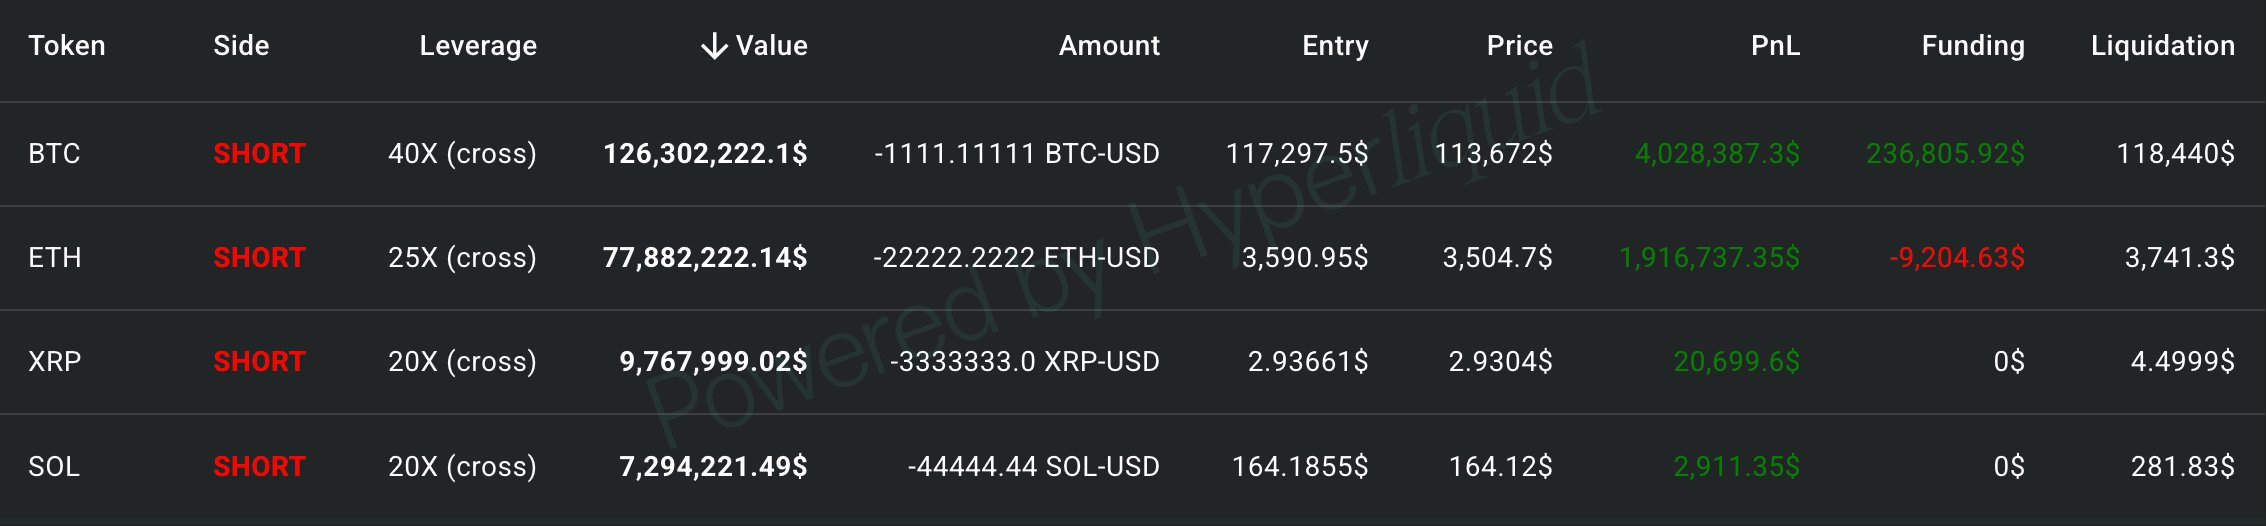
Task: Open the ETH token row
Action: coord(1133,258)
